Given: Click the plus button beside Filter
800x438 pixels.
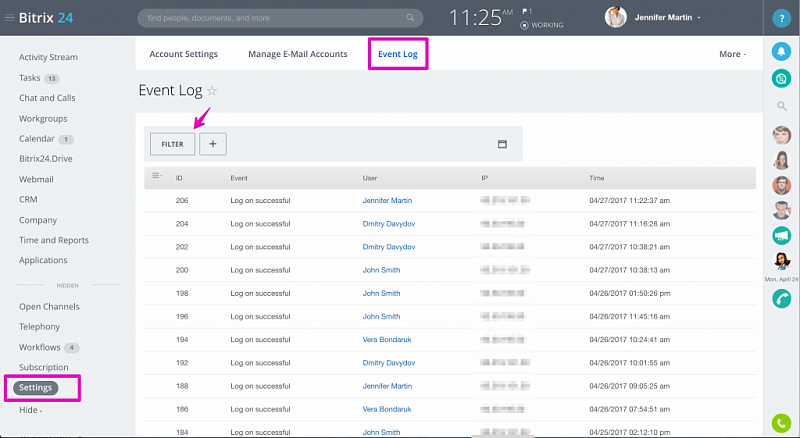Looking at the screenshot, I should 213,144.
